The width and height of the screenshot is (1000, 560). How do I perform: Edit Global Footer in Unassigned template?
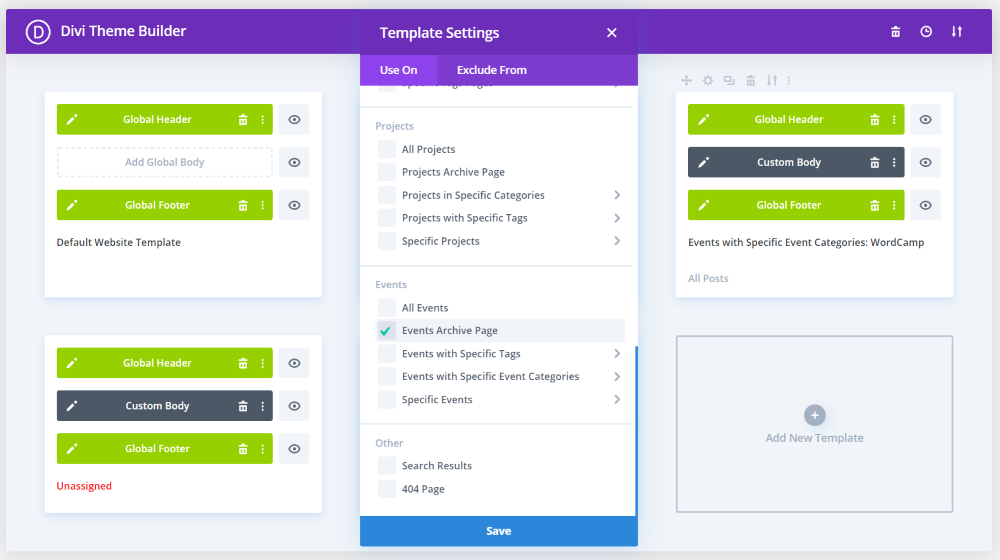[72, 448]
